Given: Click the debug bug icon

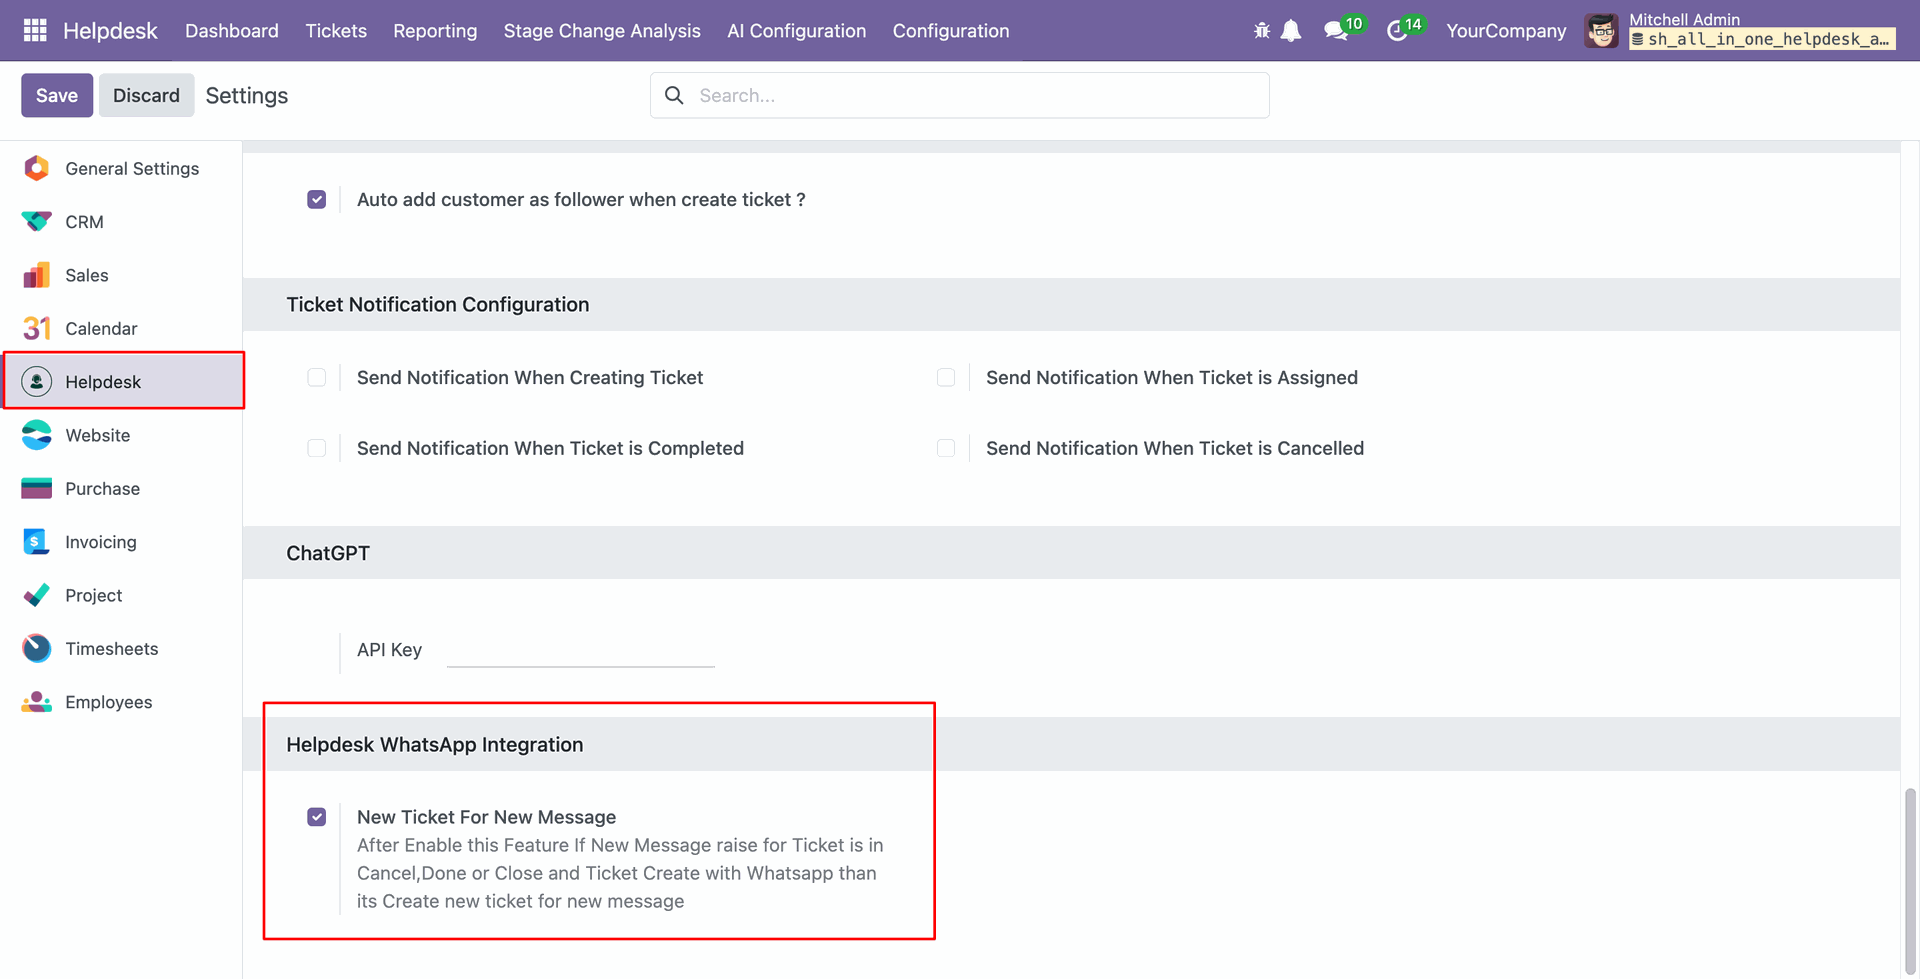Looking at the screenshot, I should coord(1262,31).
